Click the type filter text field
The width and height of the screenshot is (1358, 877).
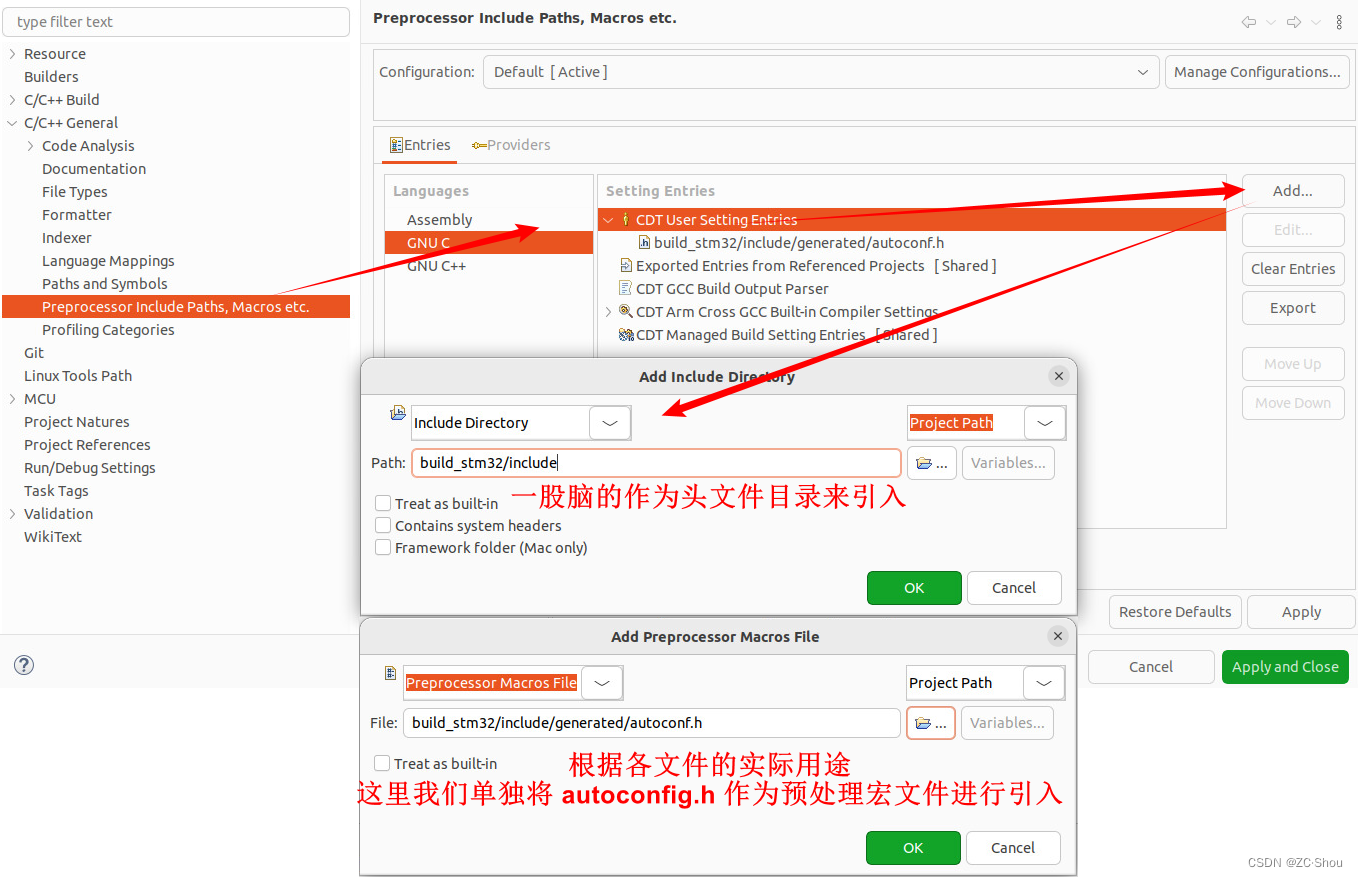(176, 21)
